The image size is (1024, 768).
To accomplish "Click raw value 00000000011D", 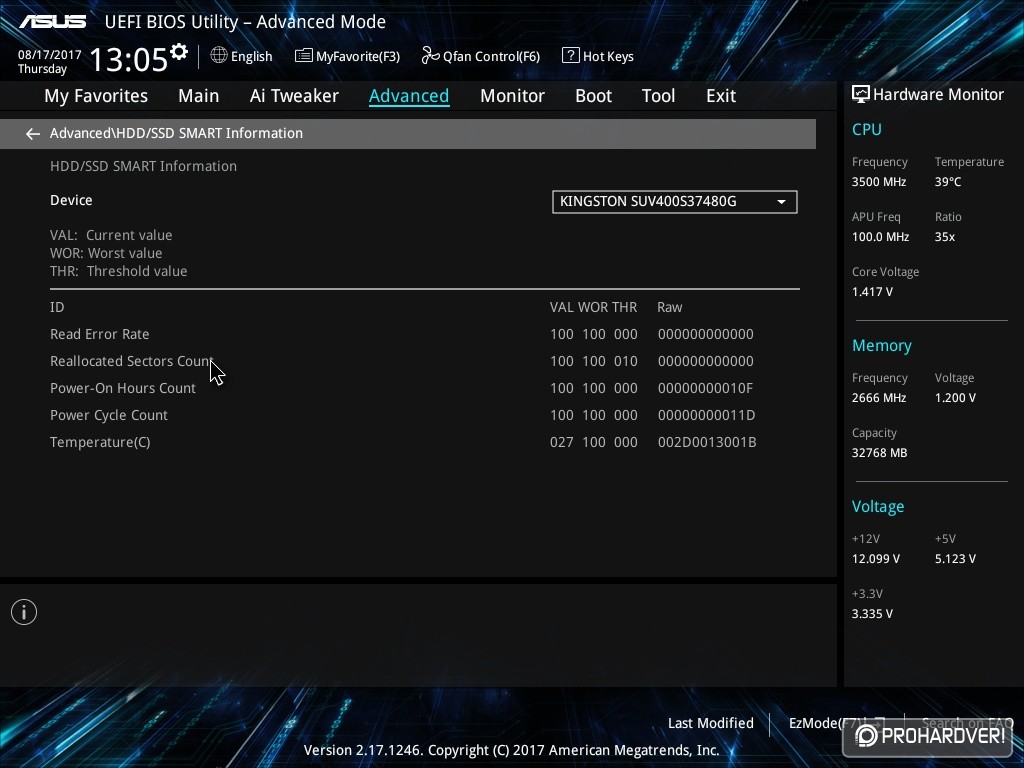I will [x=707, y=415].
